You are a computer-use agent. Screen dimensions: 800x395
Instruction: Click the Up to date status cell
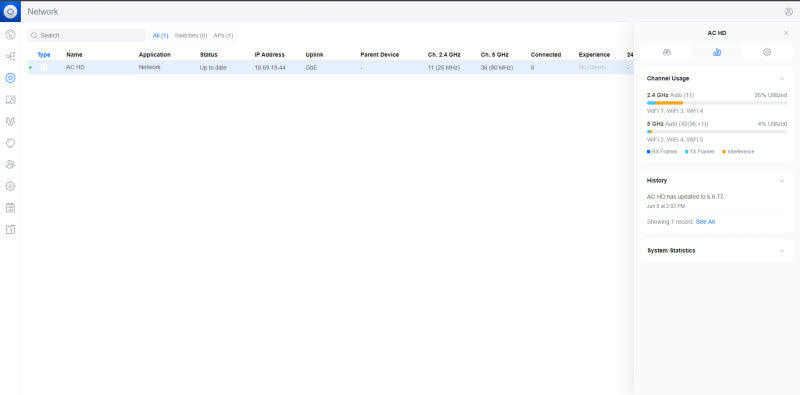[213, 67]
